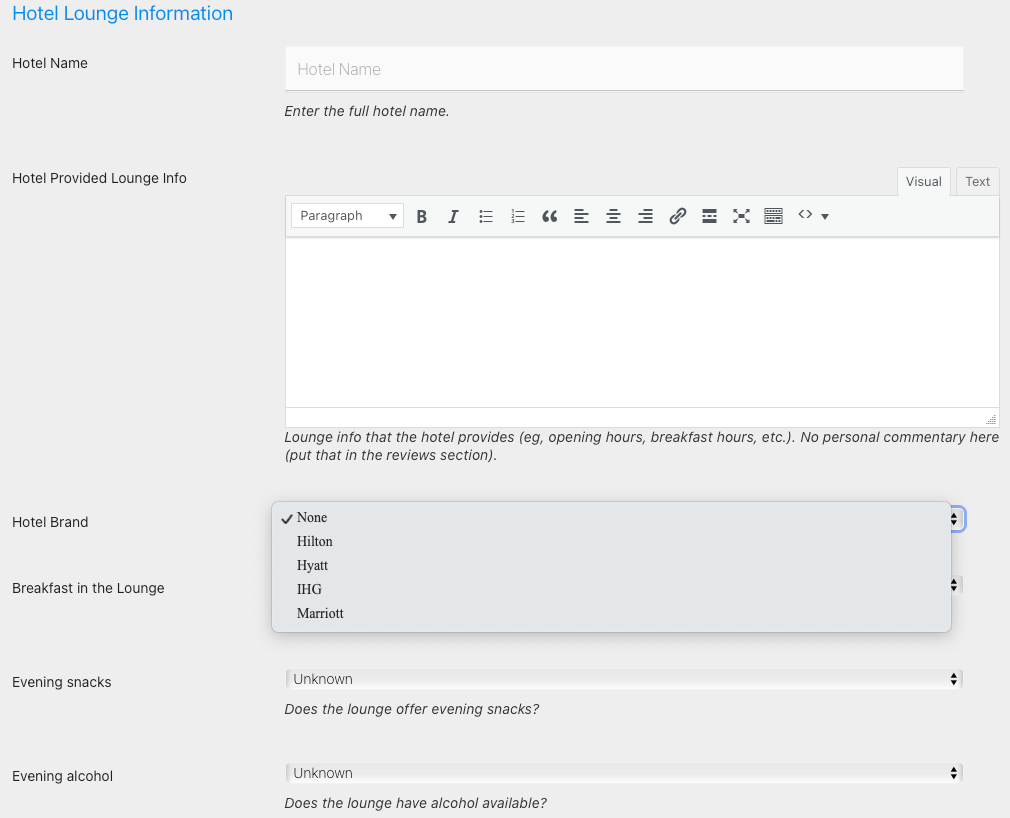Align text right
The width and height of the screenshot is (1010, 818).
coord(645,216)
